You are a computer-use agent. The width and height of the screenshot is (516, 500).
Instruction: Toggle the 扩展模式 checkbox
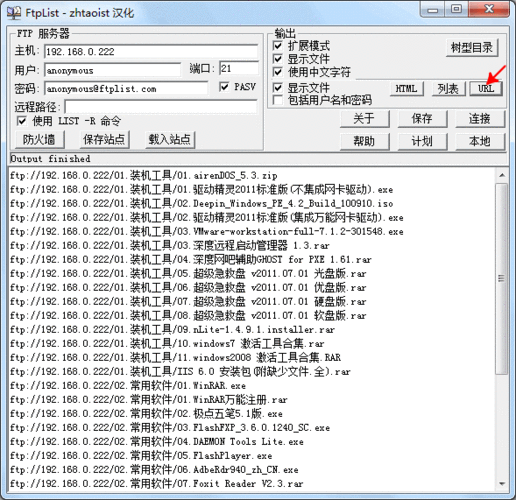coord(278,45)
